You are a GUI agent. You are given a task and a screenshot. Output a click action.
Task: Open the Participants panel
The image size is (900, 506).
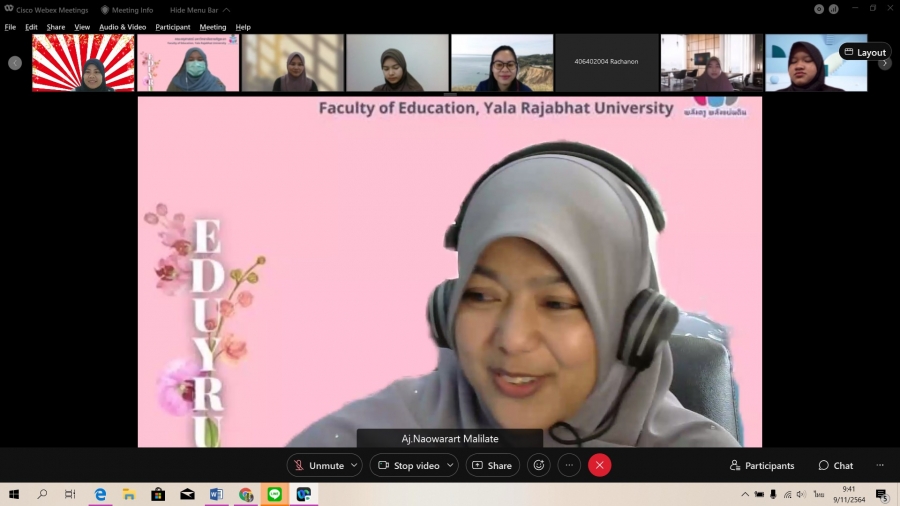(762, 465)
